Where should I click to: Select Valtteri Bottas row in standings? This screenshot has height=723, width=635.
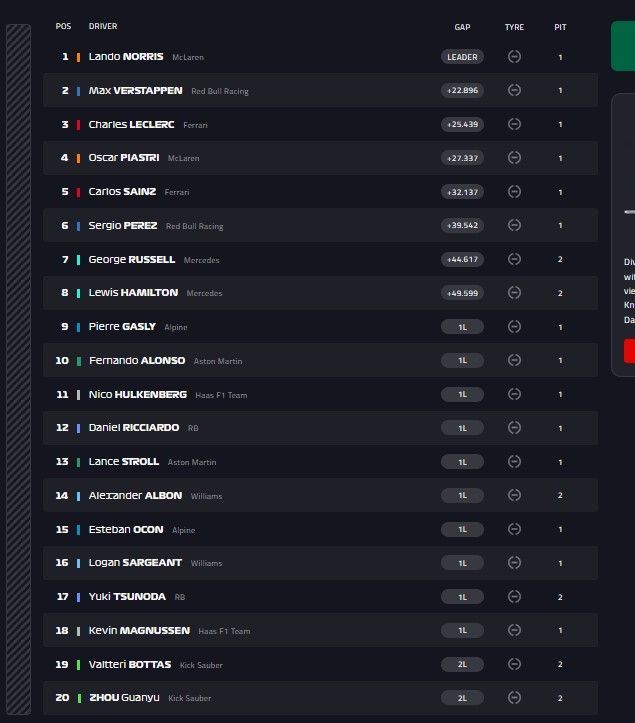point(320,664)
